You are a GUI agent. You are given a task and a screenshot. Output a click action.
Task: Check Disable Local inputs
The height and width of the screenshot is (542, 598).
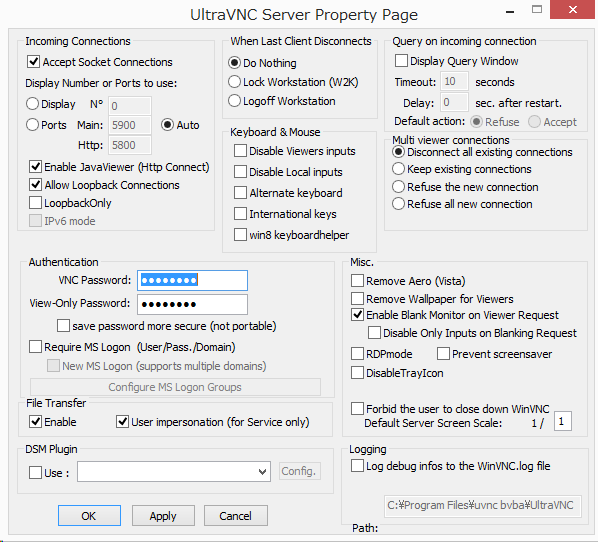coord(240,172)
